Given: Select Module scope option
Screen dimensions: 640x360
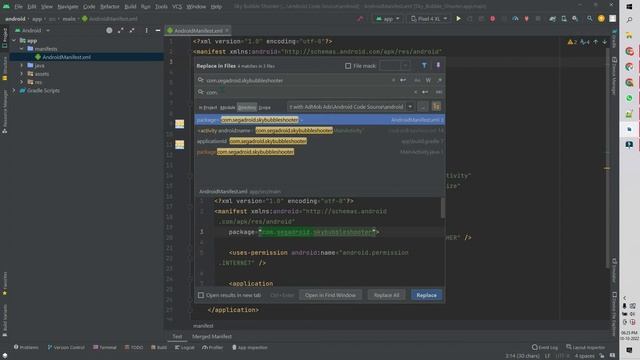Looking at the screenshot, I should coord(227,107).
